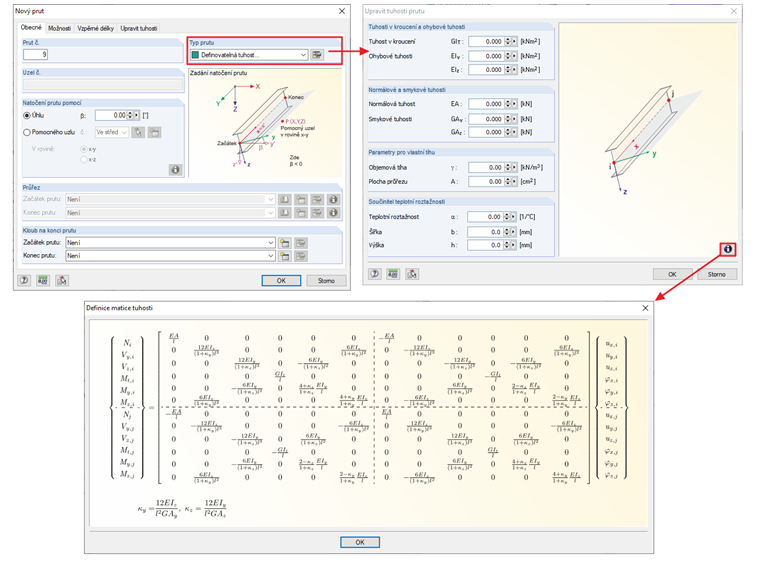Click units 0.00 icon in Upravit tuhosti prutu dialog
The image size is (760, 579).
pyautogui.click(x=393, y=274)
